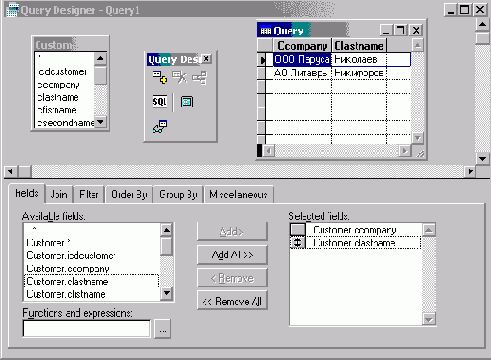
Task: Switch to the Fields tab
Action: click(x=27, y=193)
